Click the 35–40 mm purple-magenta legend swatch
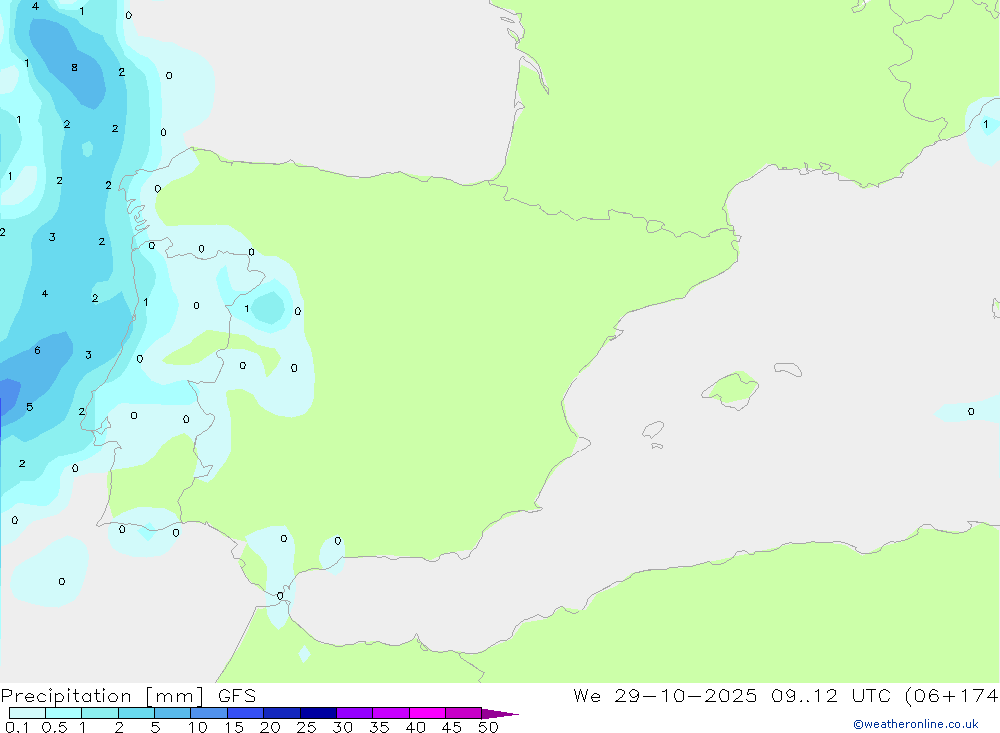This screenshot has width=1000, height=733. [x=390, y=713]
